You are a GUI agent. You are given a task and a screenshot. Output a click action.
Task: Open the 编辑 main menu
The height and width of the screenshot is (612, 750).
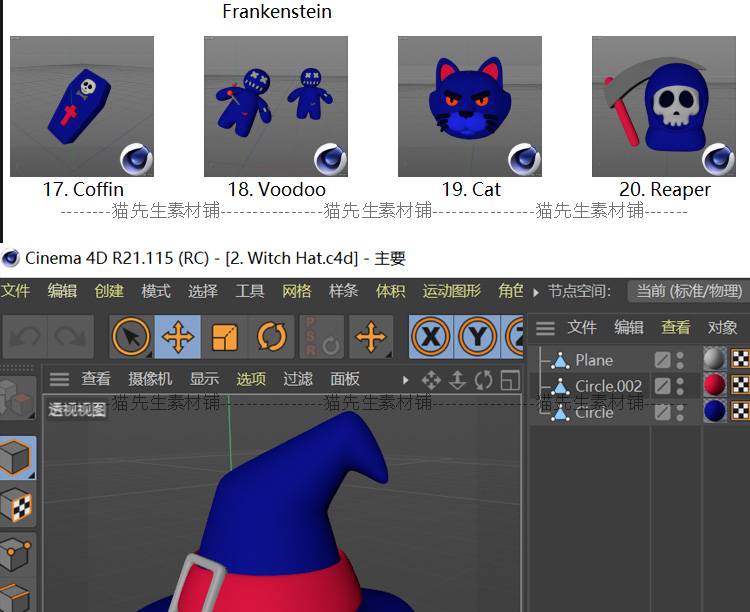(x=62, y=291)
